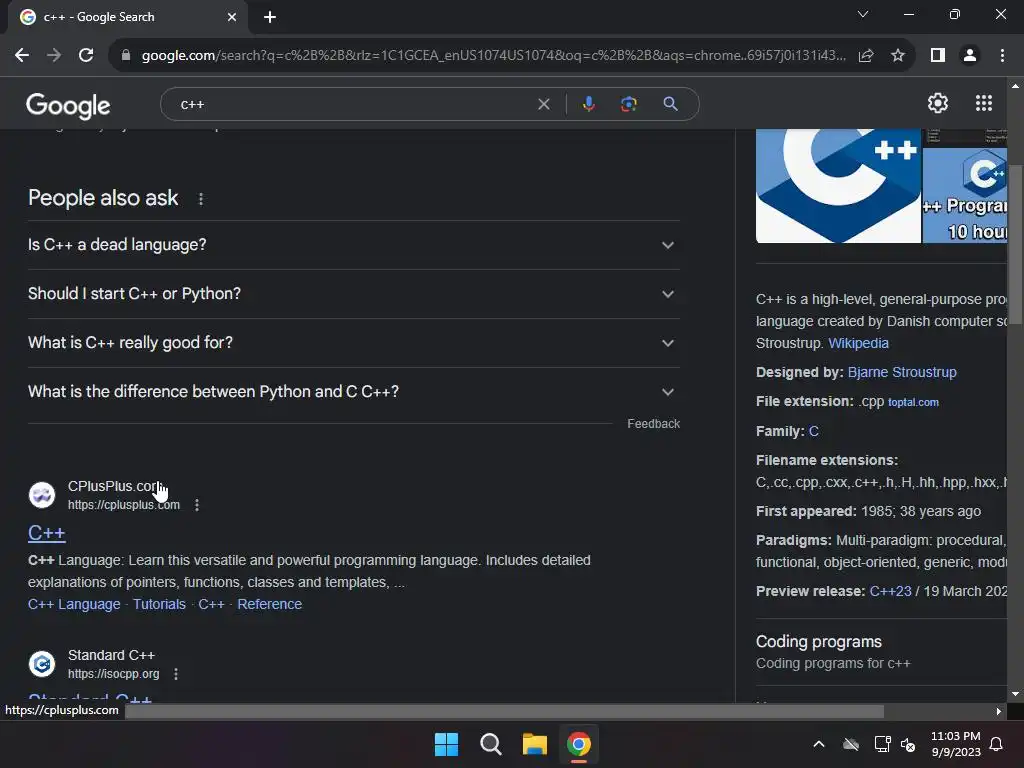Screen dimensions: 1024x768
Task: Open the tab search dropdown chevron
Action: (863, 14)
